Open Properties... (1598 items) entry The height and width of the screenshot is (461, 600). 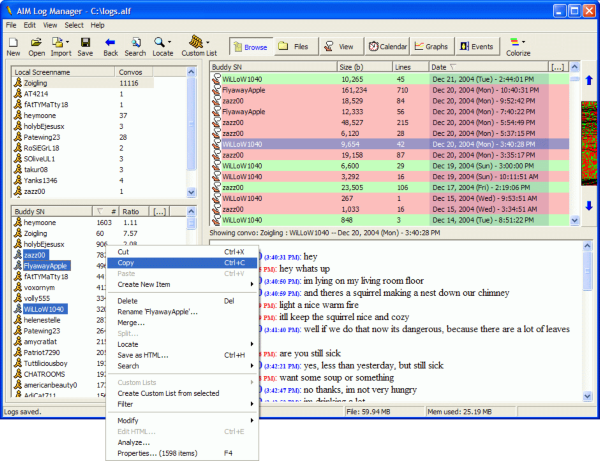click(x=182, y=453)
